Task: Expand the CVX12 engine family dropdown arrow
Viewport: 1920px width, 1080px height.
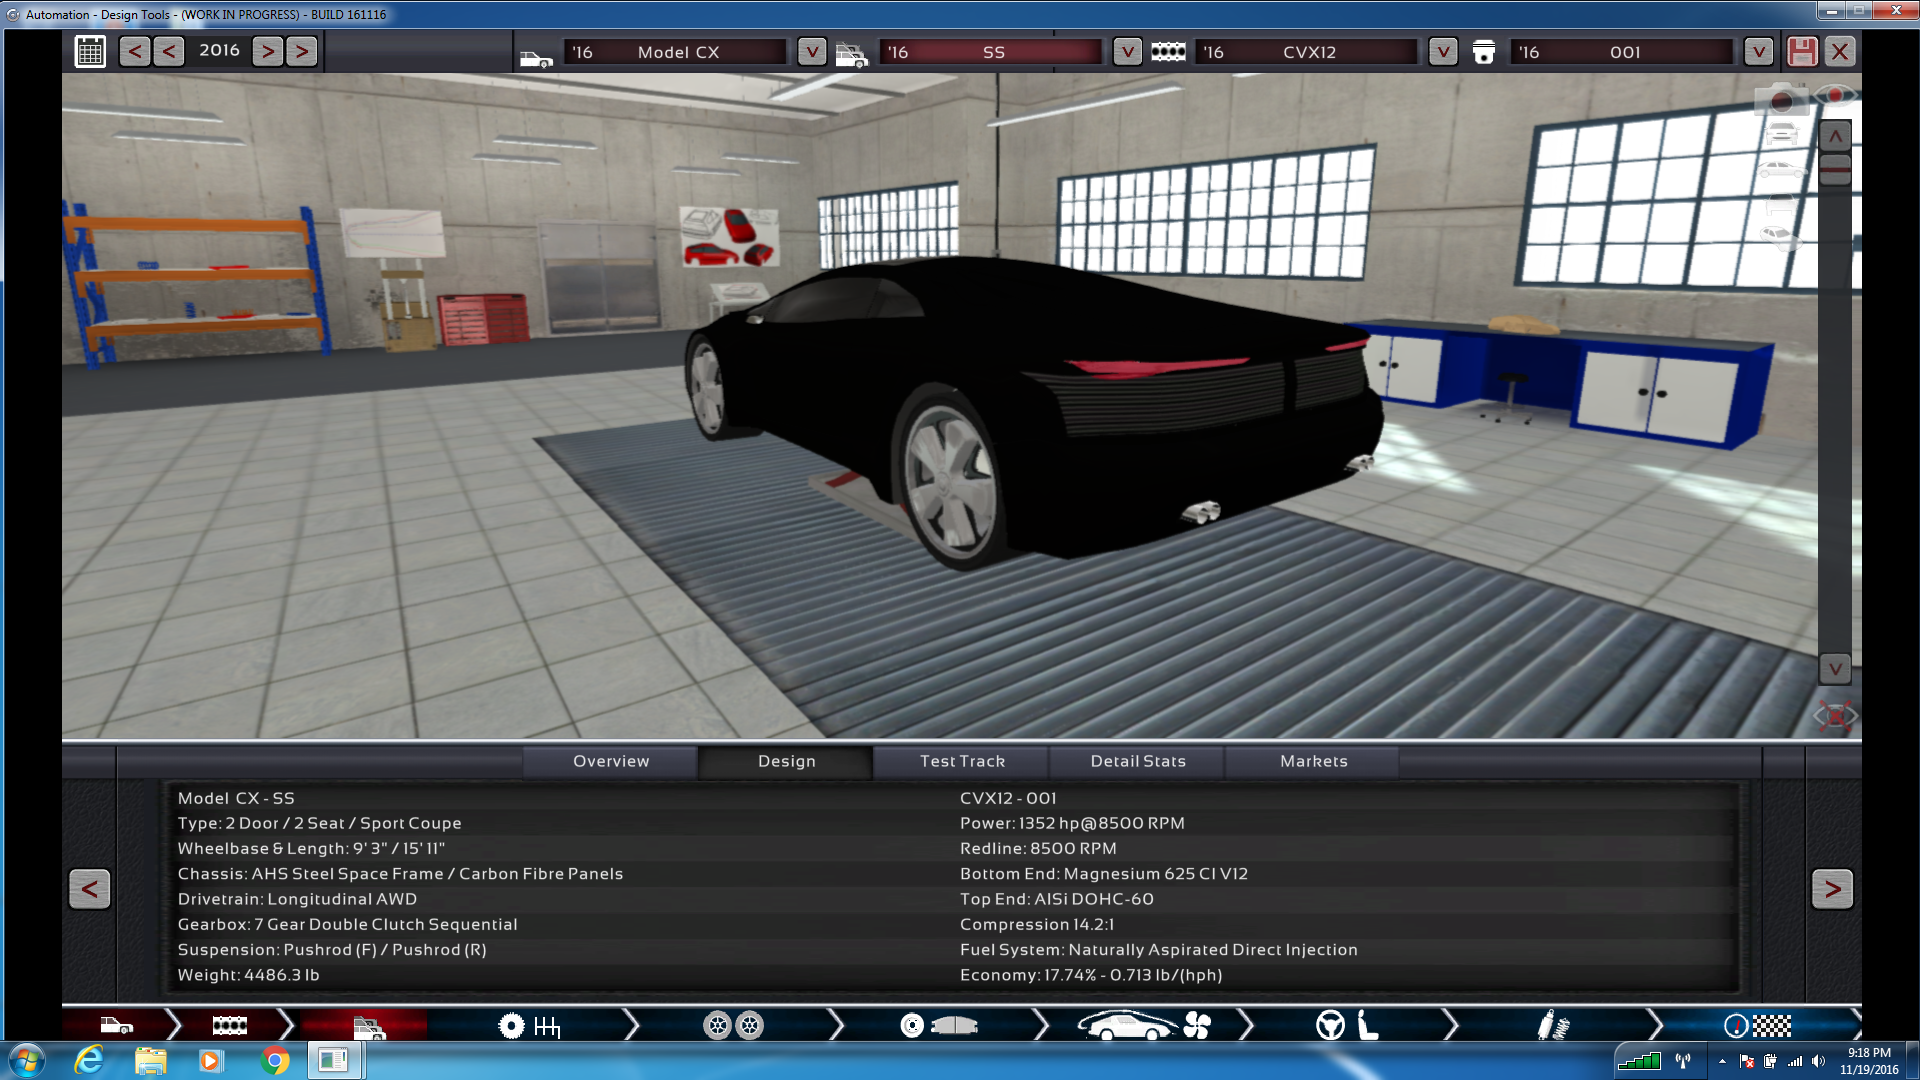Action: point(1443,51)
